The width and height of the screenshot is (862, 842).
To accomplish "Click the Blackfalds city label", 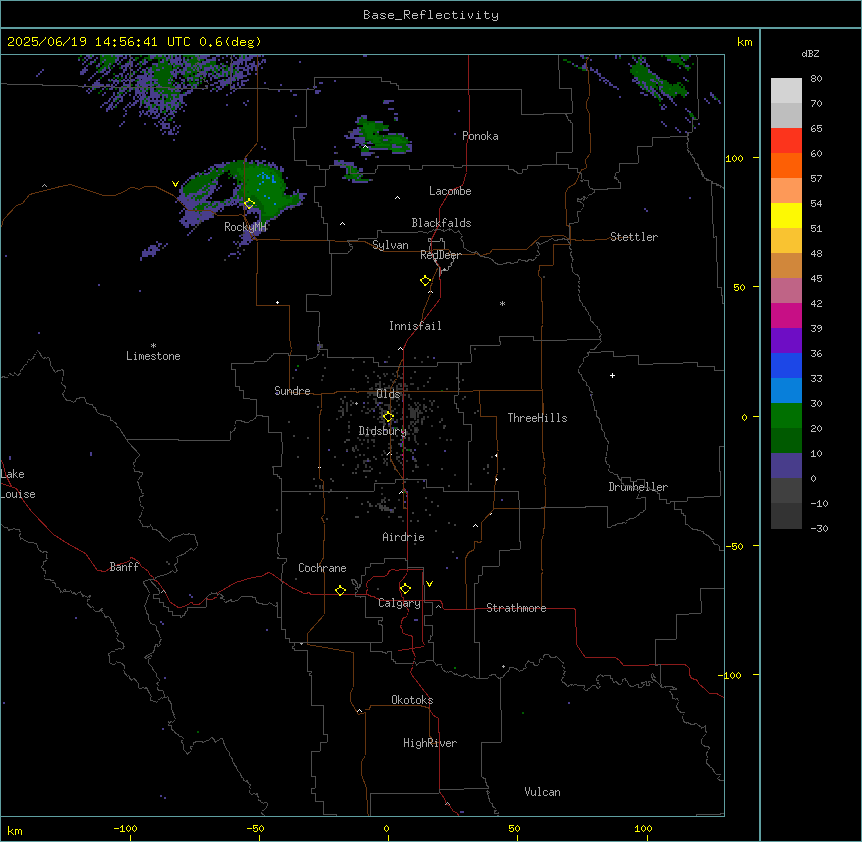I will [x=441, y=223].
